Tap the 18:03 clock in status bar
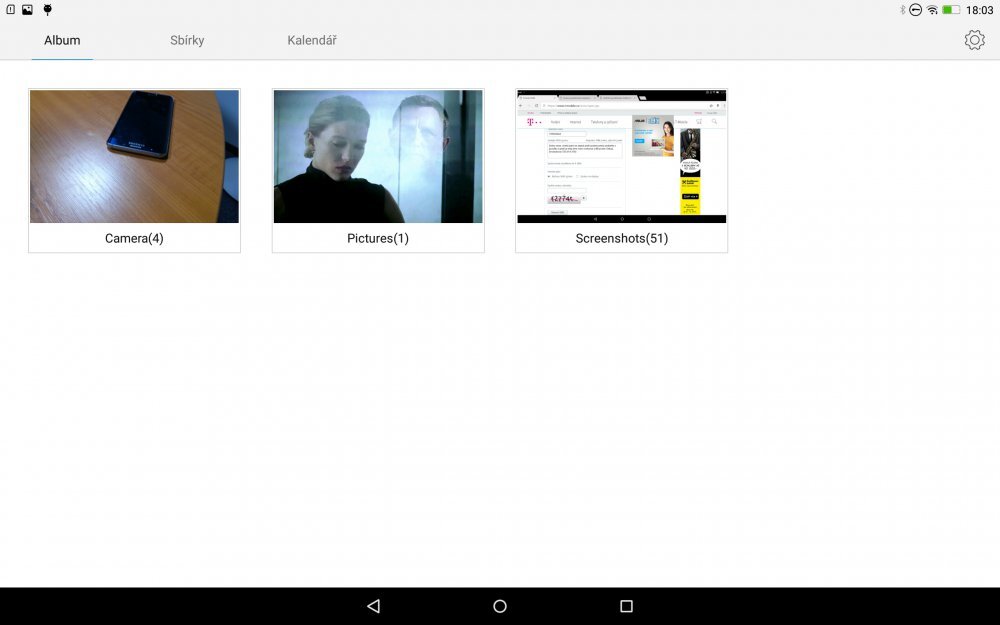 [979, 10]
